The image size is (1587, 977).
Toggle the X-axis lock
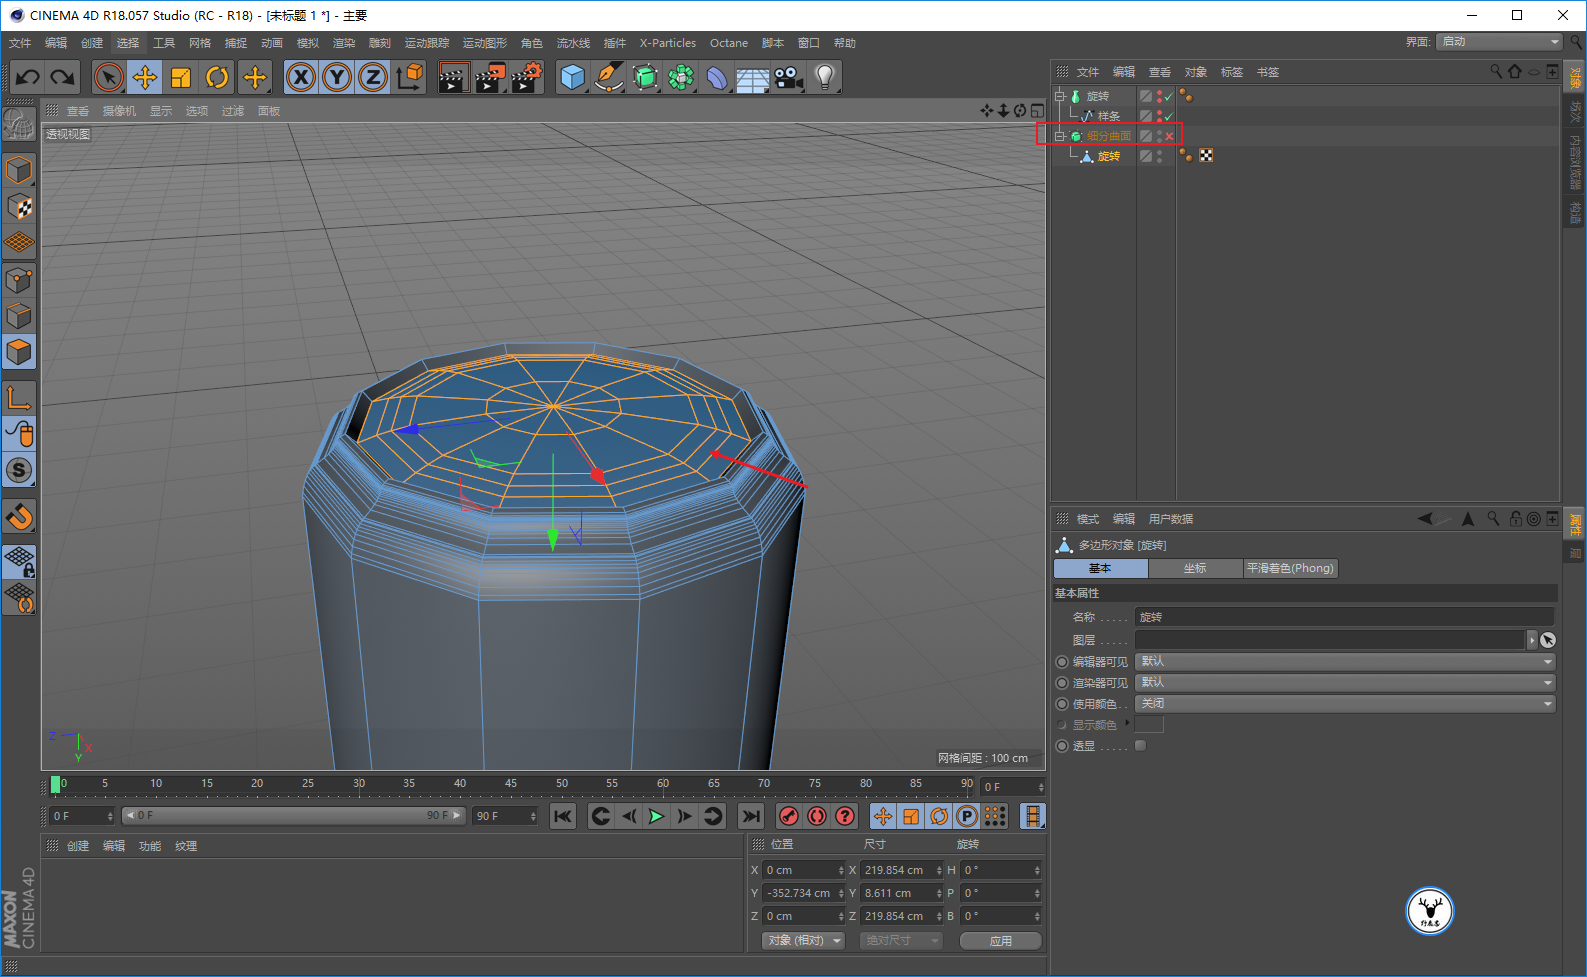[301, 77]
